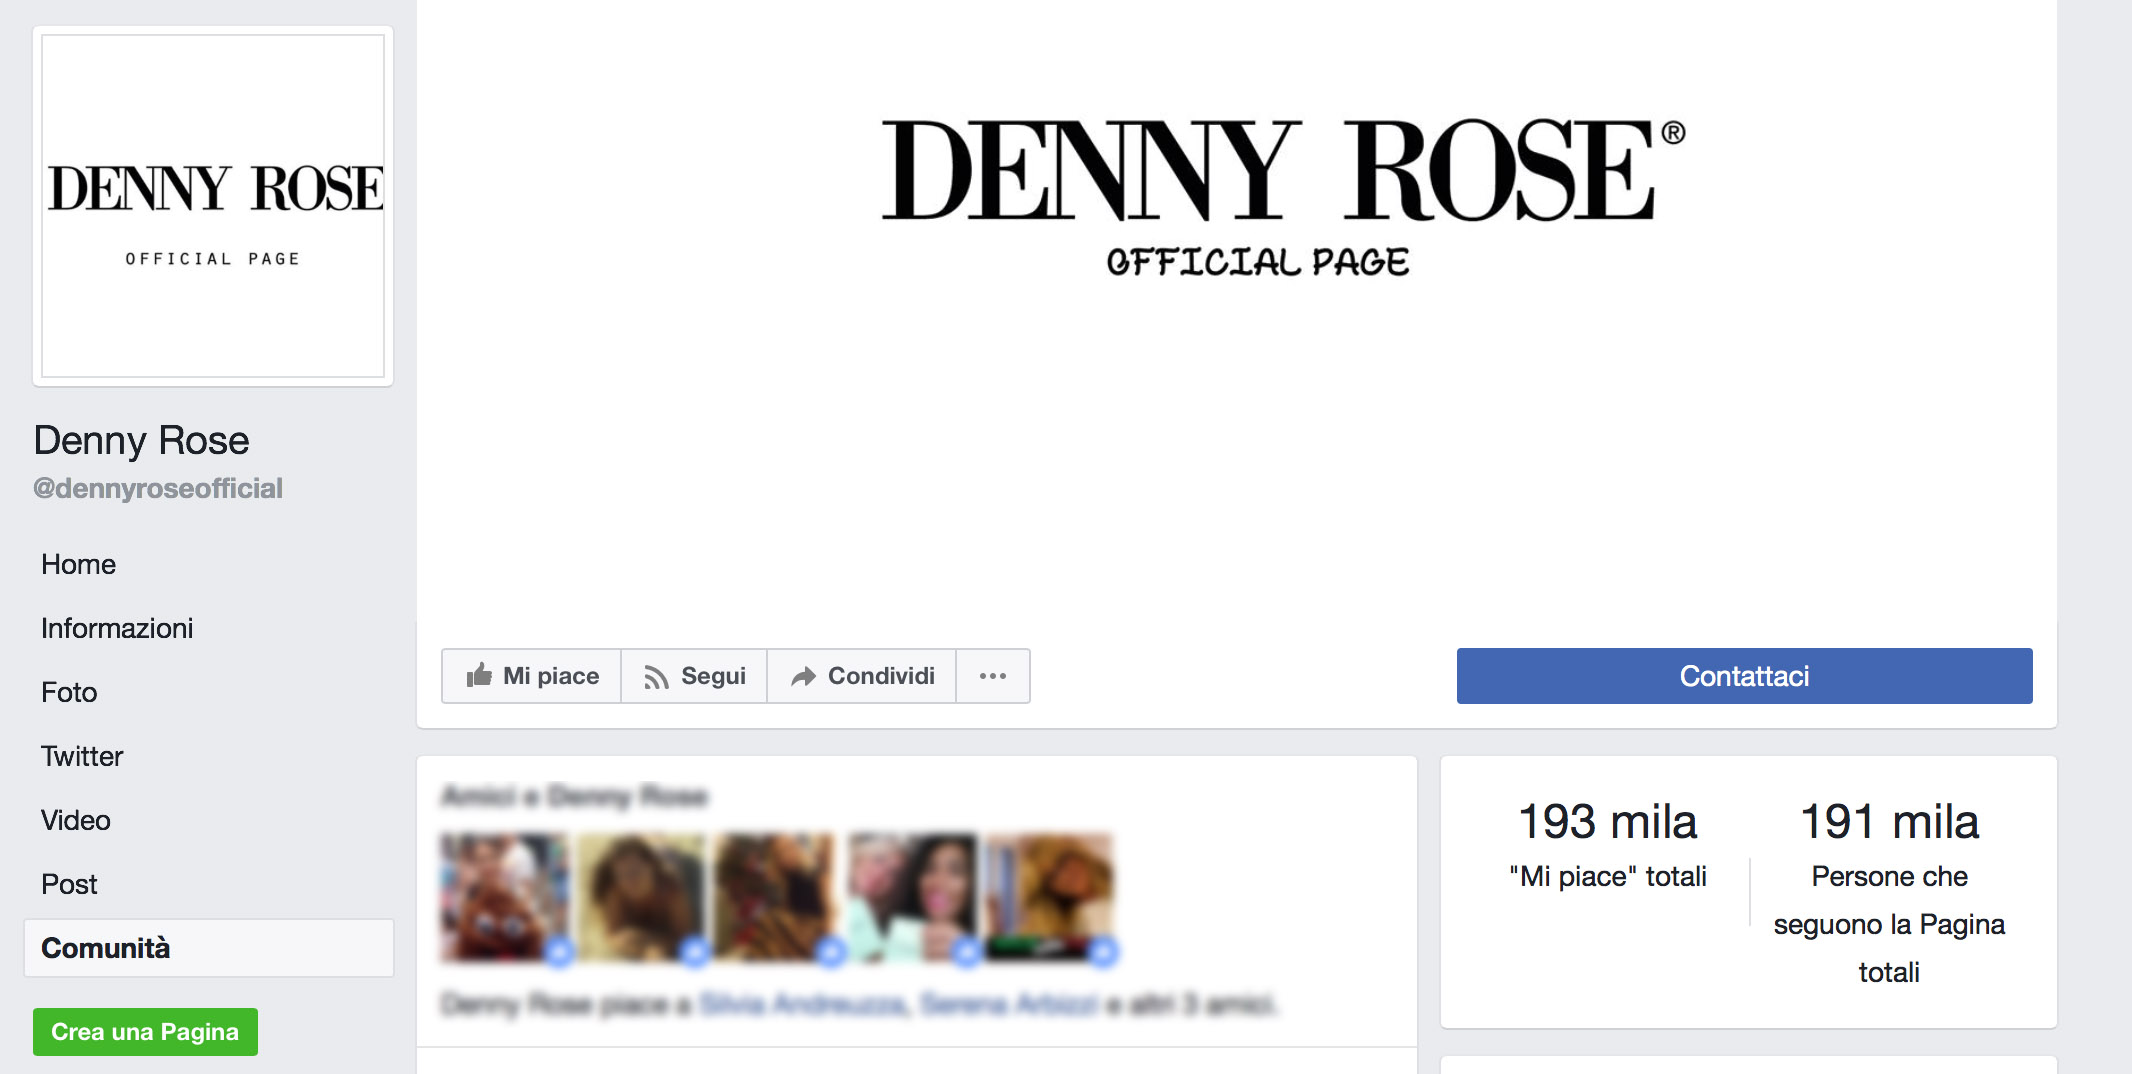Image resolution: width=2132 pixels, height=1074 pixels.
Task: Click the Condividi share arrow icon
Action: point(803,677)
